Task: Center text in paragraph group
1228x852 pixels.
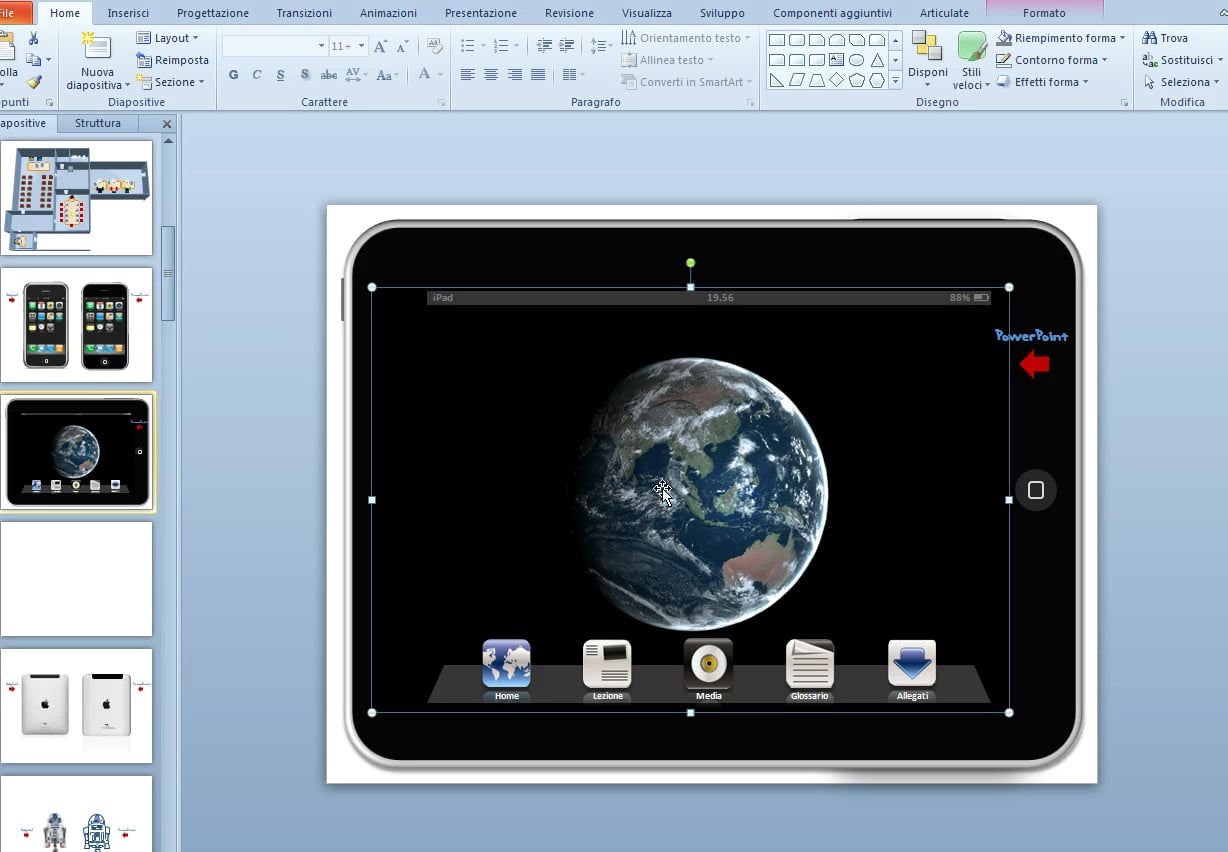Action: (x=491, y=75)
